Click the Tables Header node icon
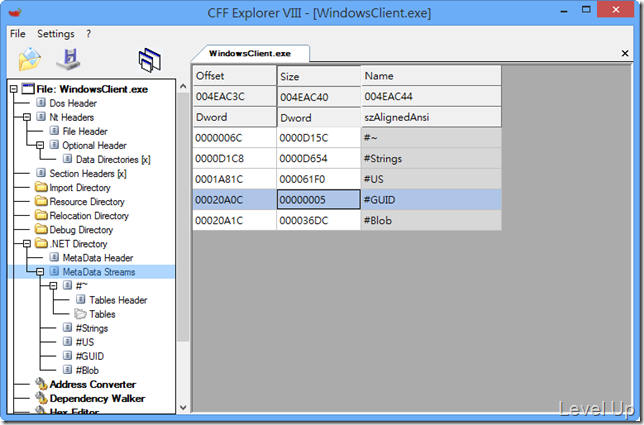 tap(80, 299)
